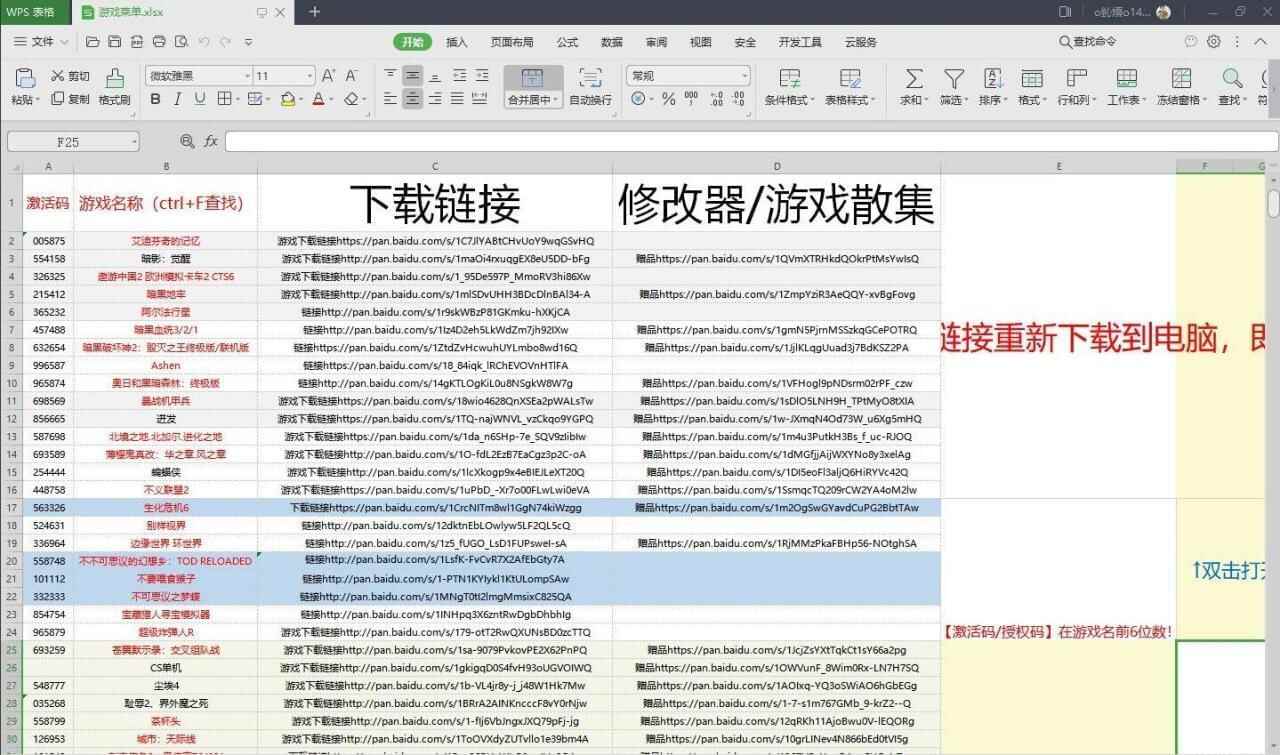
Task: Click the 开始 Home tab button
Action: pos(412,42)
